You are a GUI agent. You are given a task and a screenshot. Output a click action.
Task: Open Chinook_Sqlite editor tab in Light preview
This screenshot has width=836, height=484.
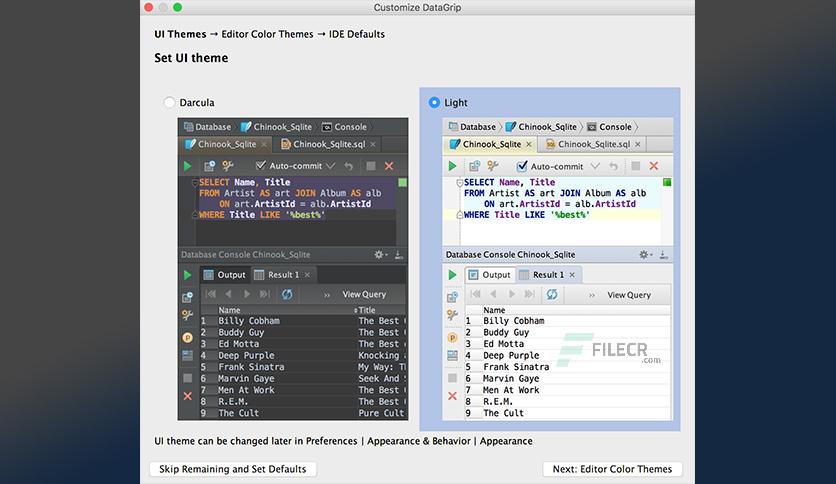pyautogui.click(x=491, y=144)
